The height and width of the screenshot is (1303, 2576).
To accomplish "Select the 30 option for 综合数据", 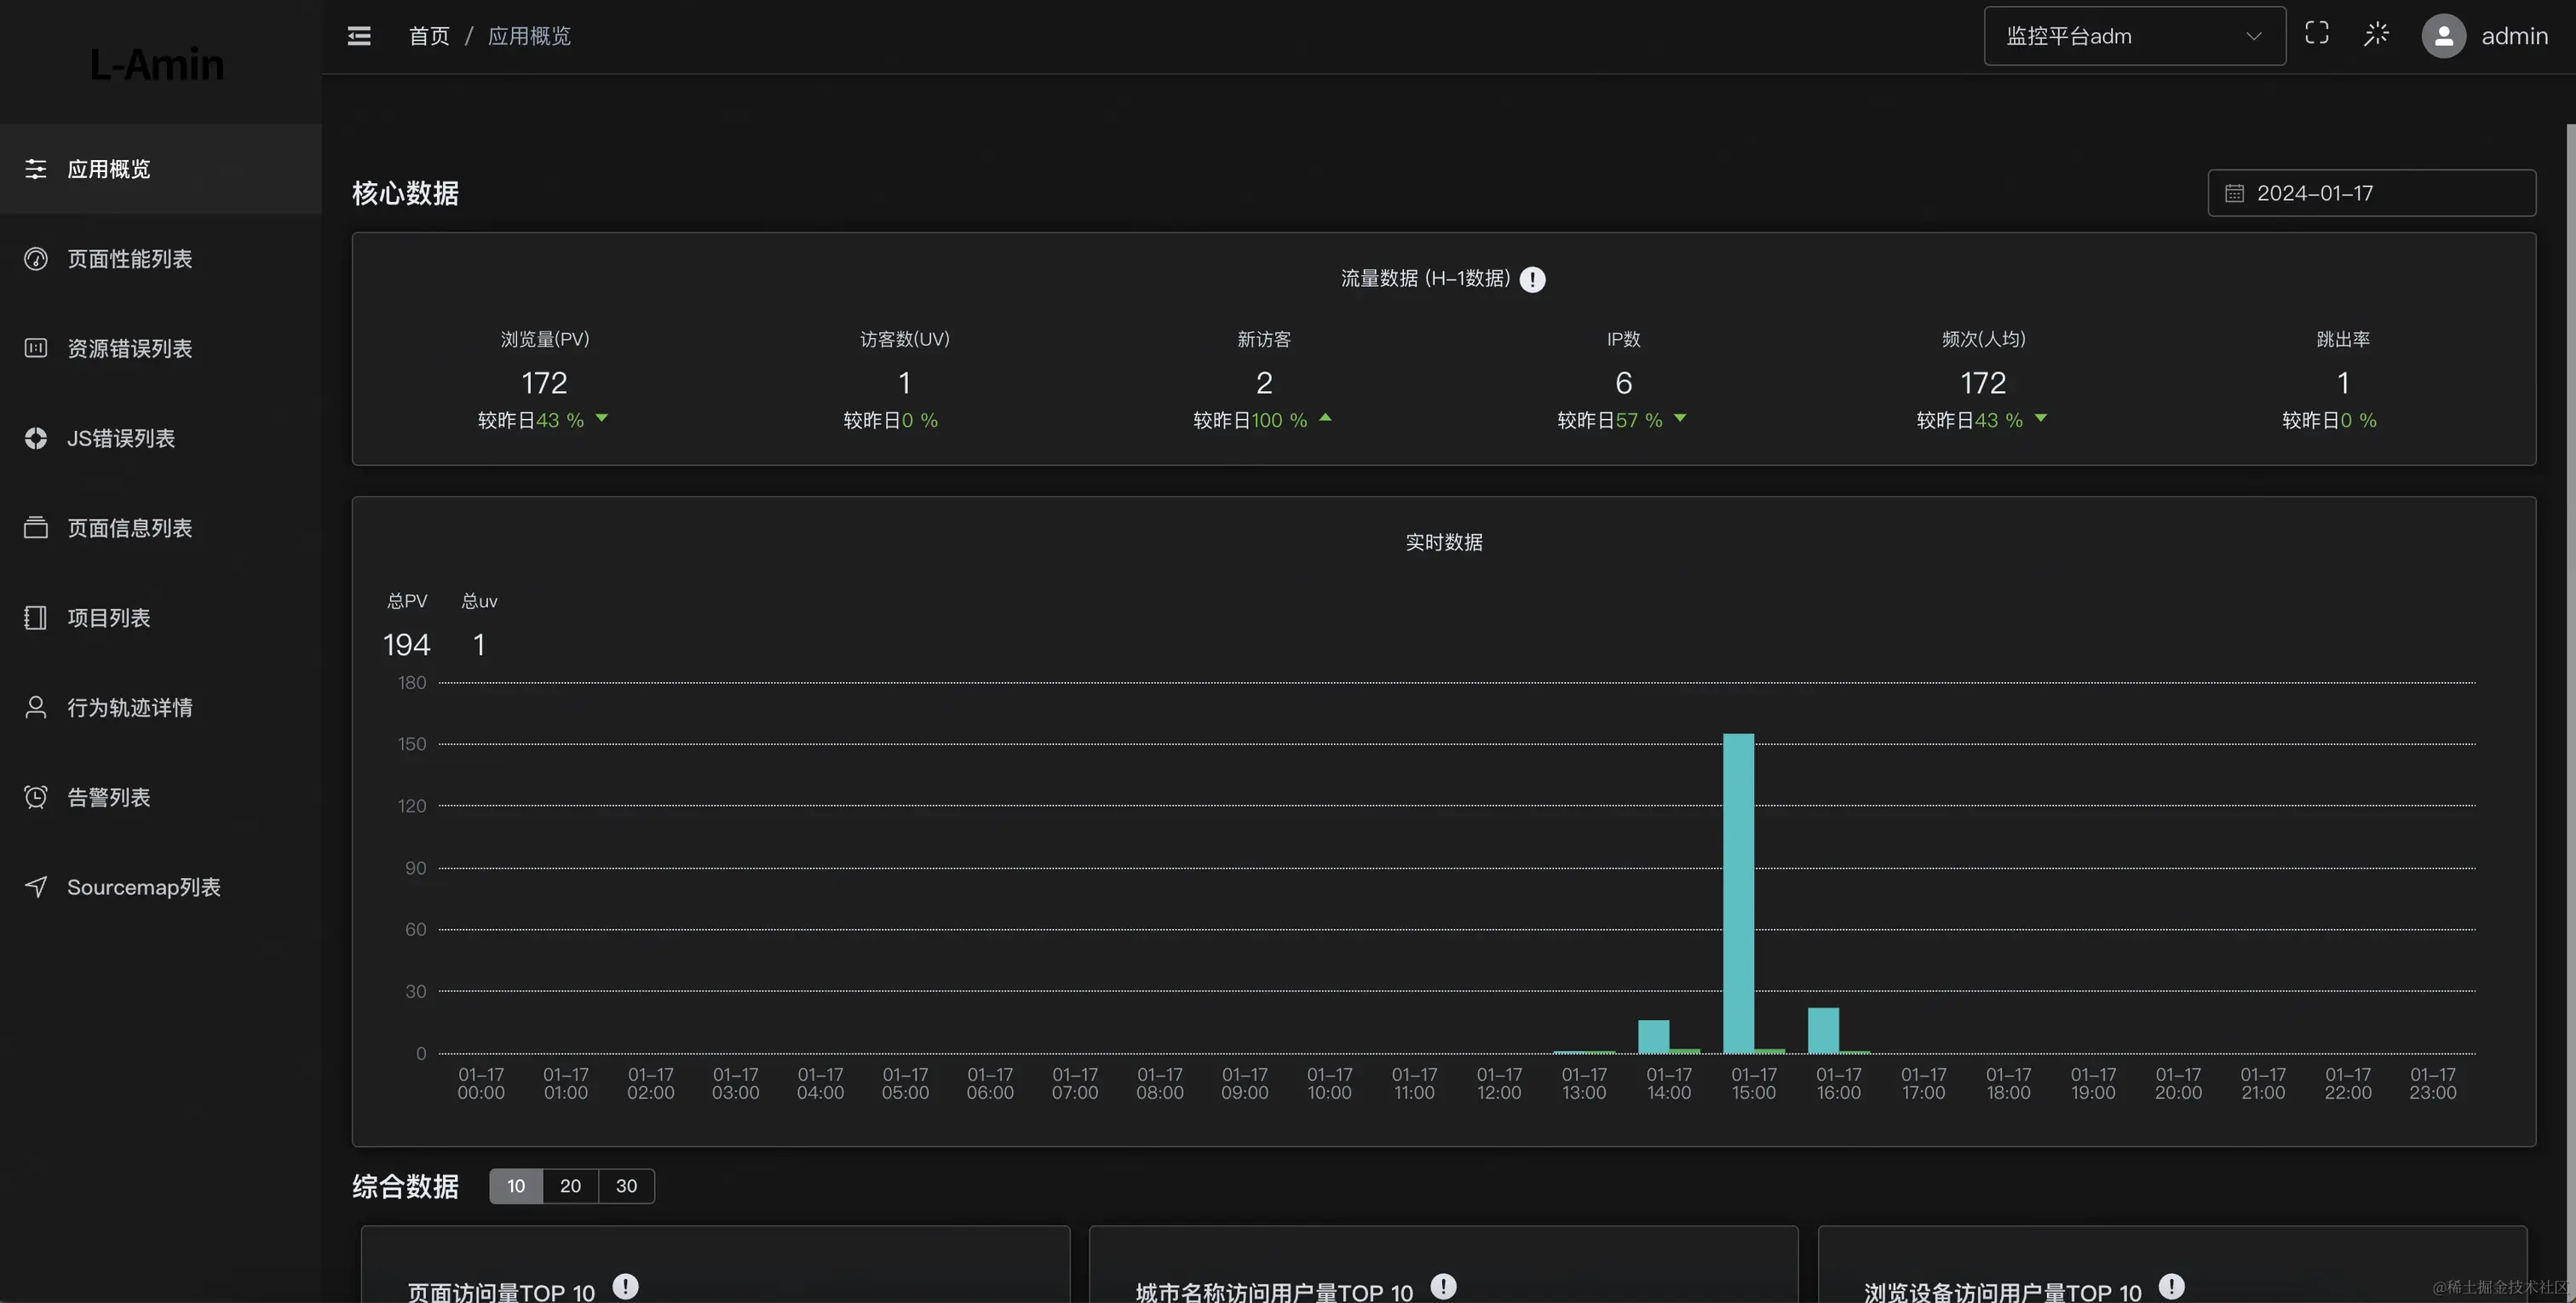I will [x=626, y=1186].
